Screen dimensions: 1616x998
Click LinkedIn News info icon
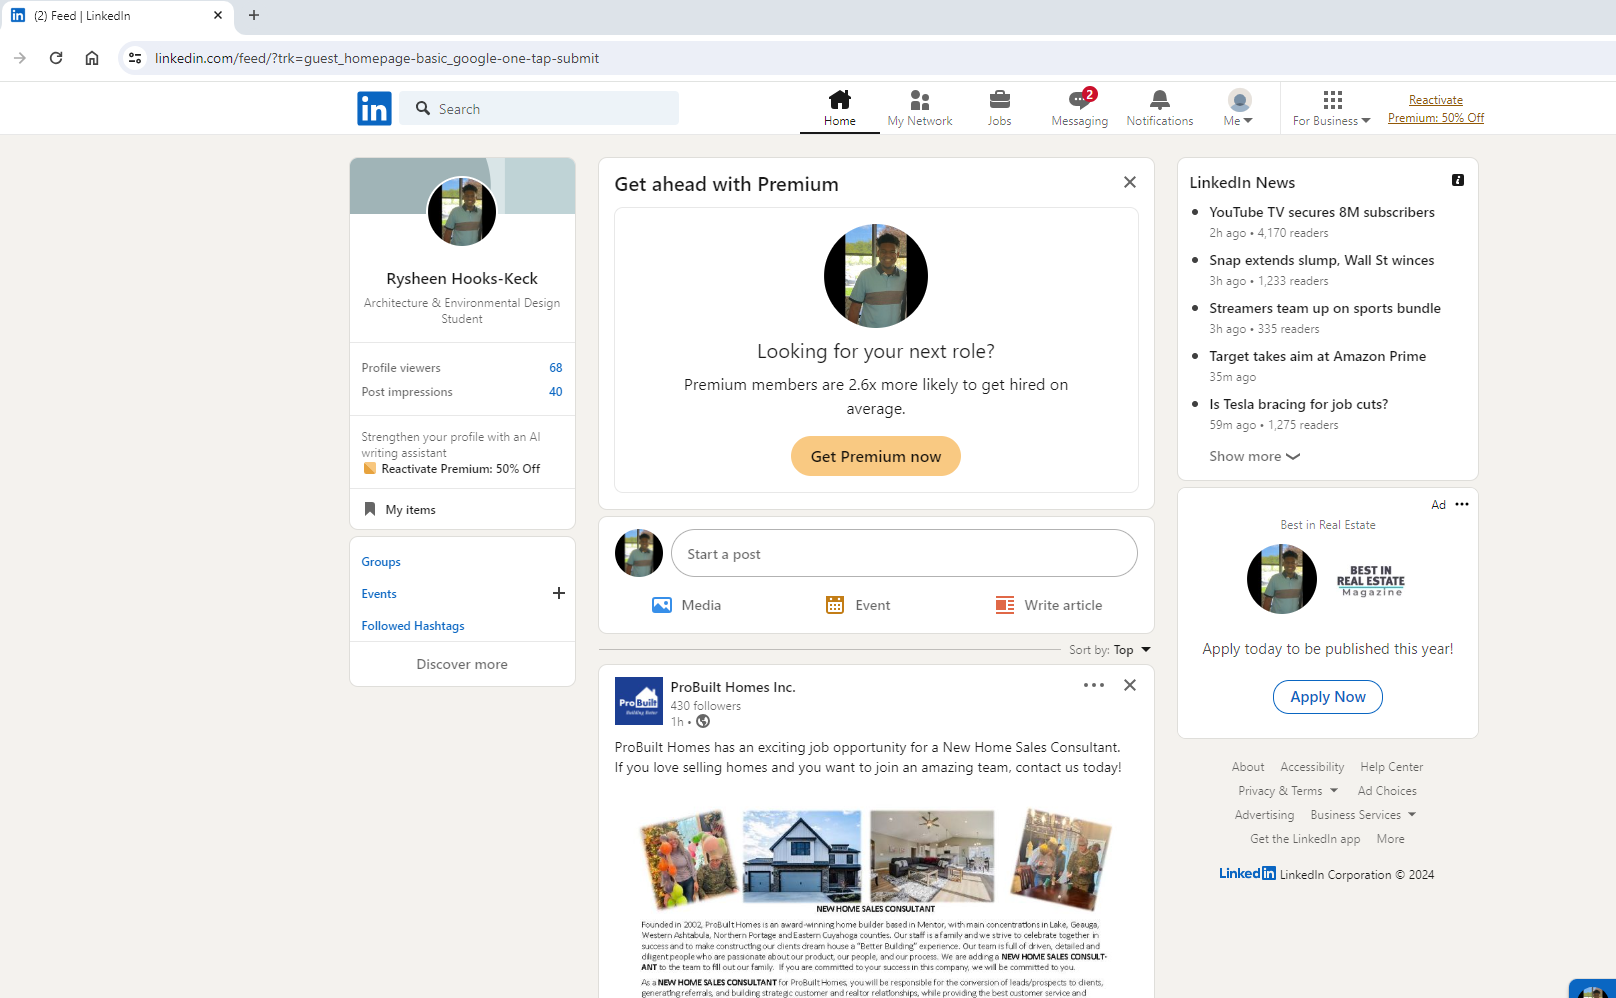tap(1458, 180)
